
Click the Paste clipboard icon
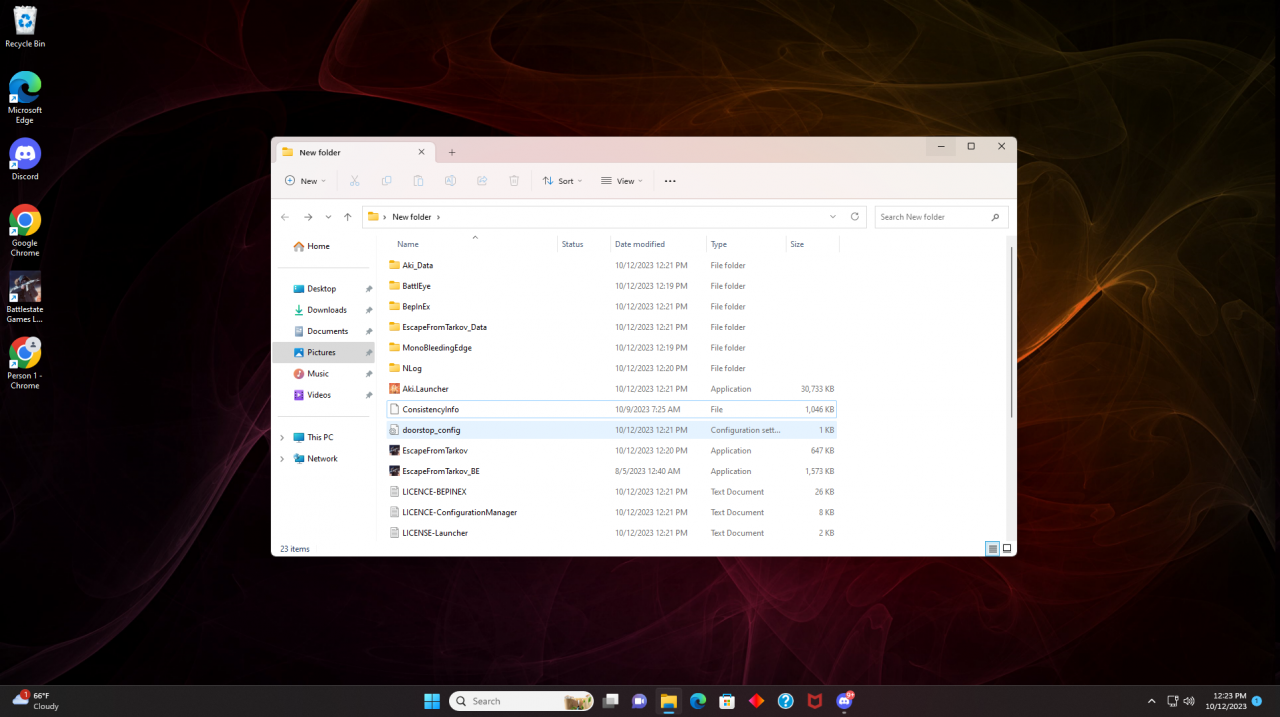click(418, 181)
